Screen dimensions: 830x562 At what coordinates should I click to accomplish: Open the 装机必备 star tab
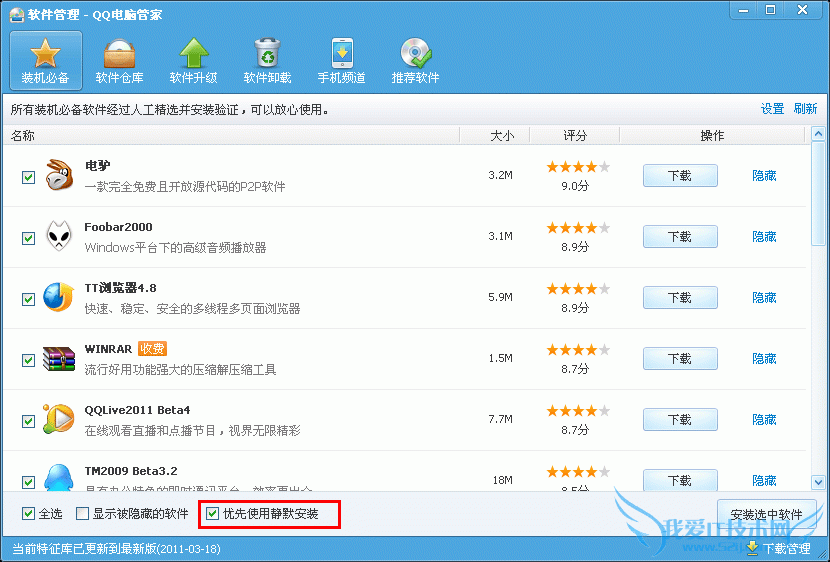point(46,60)
